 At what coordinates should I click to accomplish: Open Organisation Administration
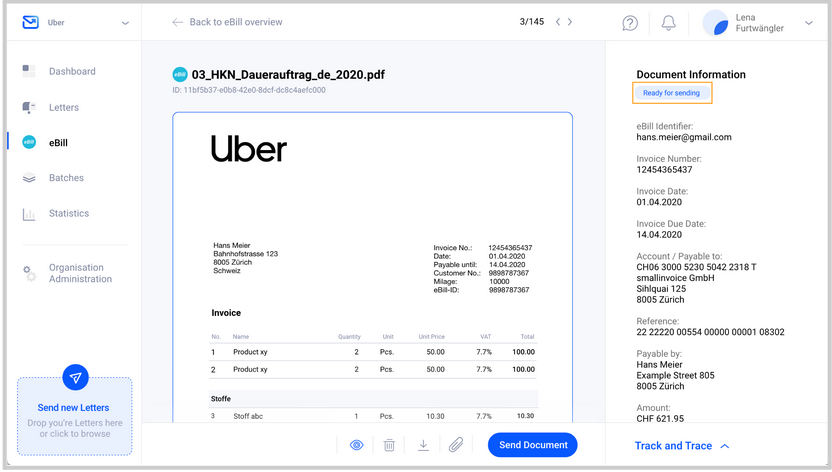pyautogui.click(x=81, y=273)
